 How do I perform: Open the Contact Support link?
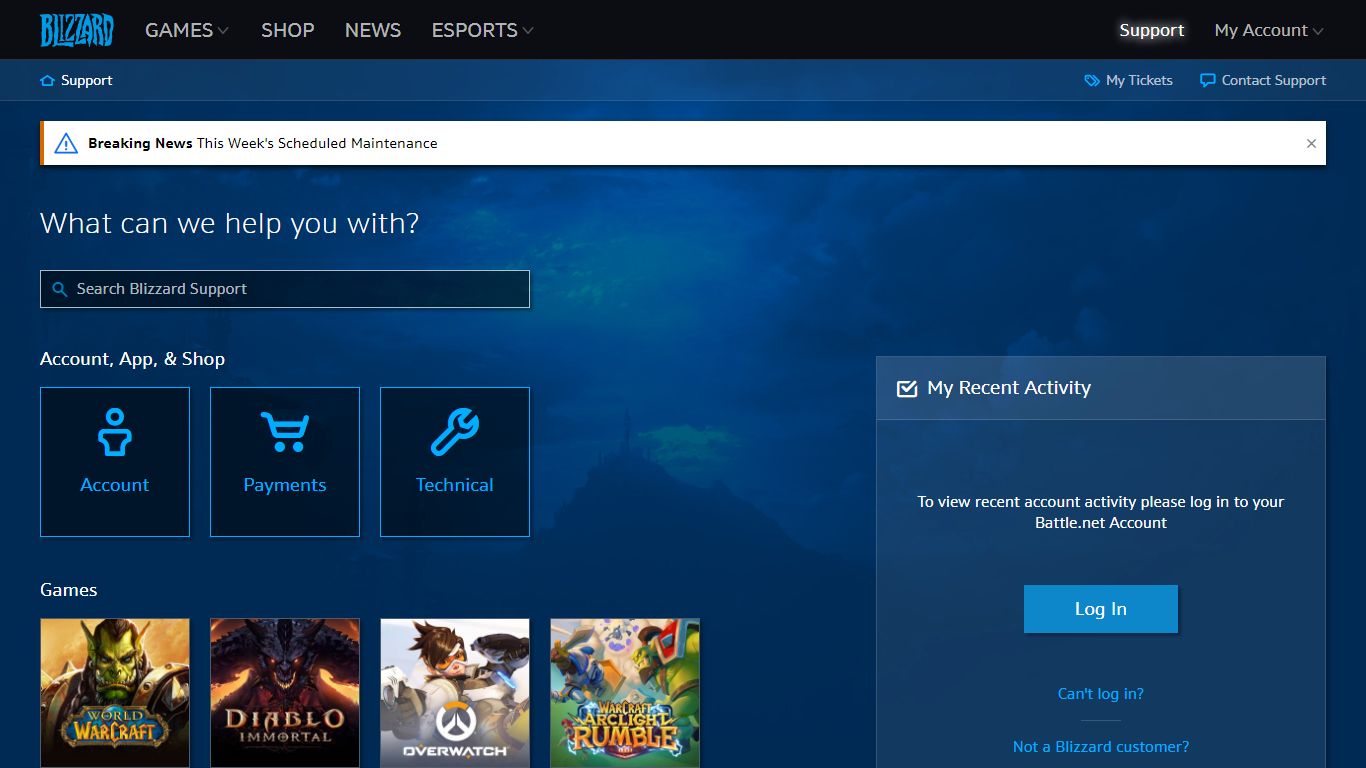coord(1274,80)
